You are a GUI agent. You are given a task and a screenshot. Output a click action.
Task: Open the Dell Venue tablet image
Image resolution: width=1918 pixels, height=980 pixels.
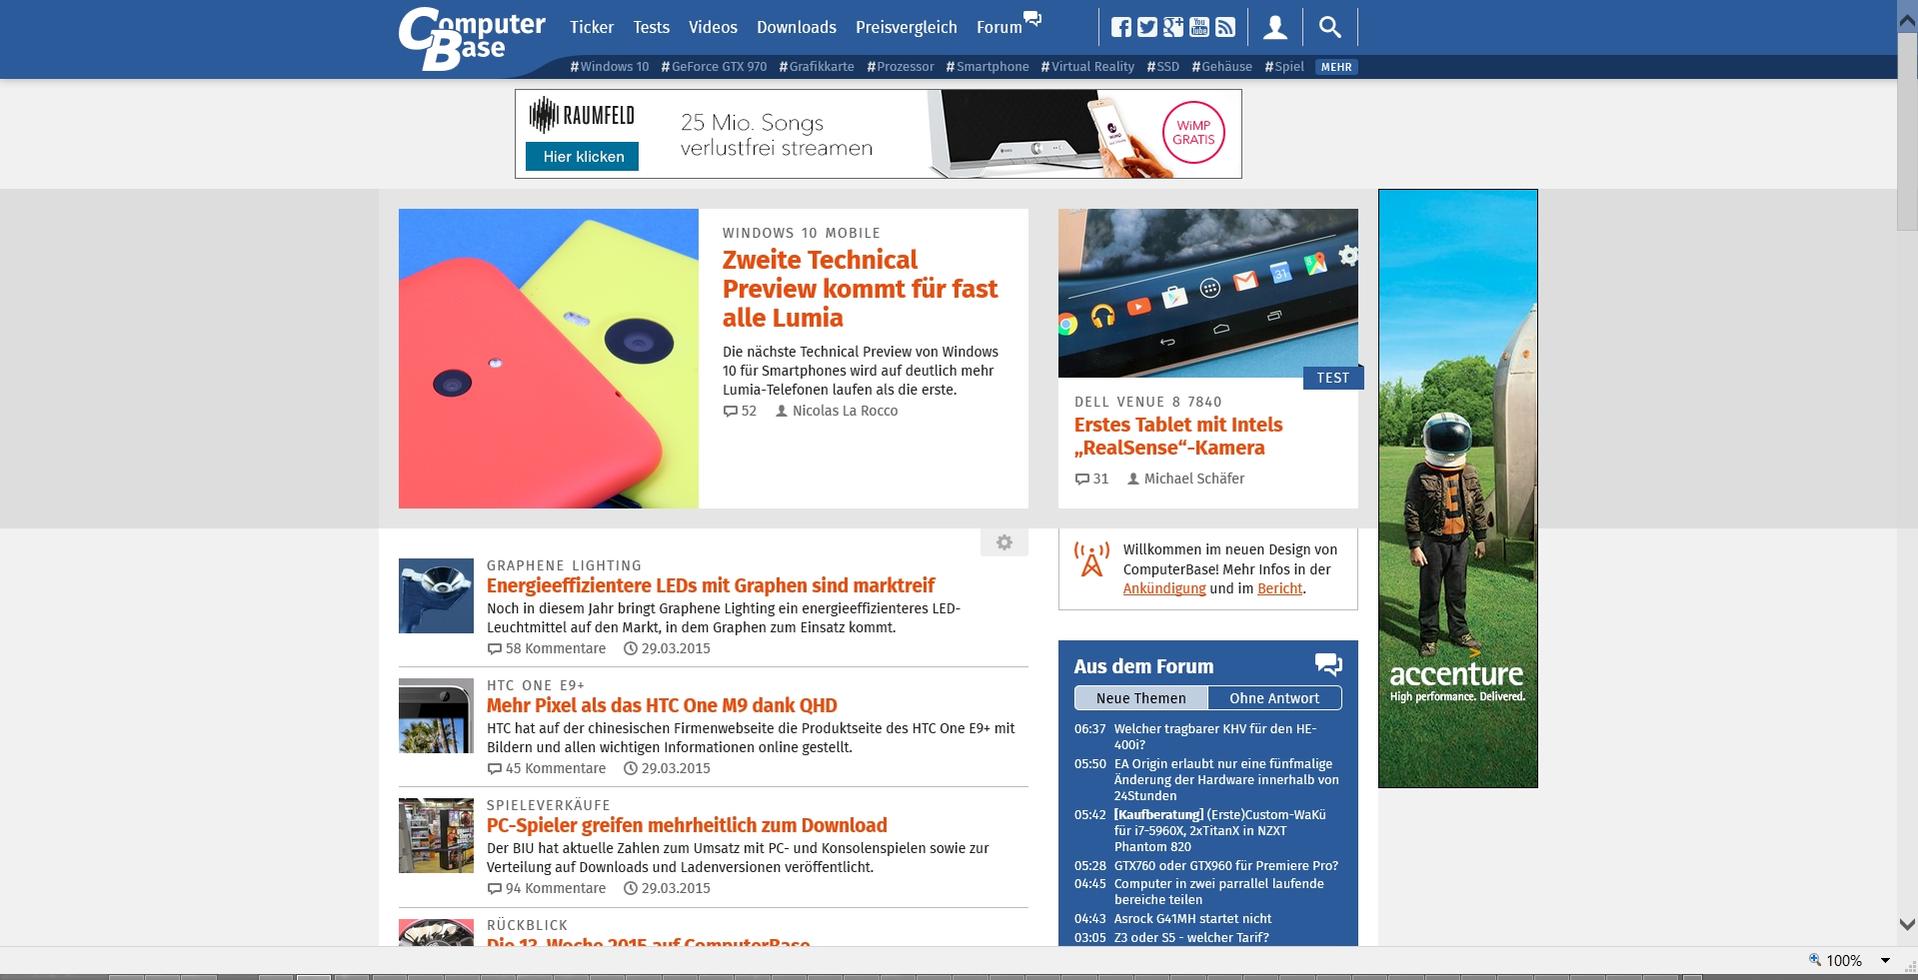[1208, 293]
